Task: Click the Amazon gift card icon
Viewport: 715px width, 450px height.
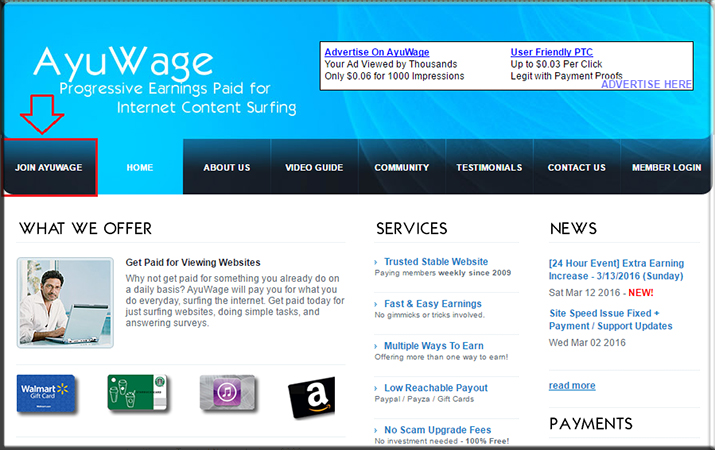Action: pyautogui.click(x=312, y=397)
